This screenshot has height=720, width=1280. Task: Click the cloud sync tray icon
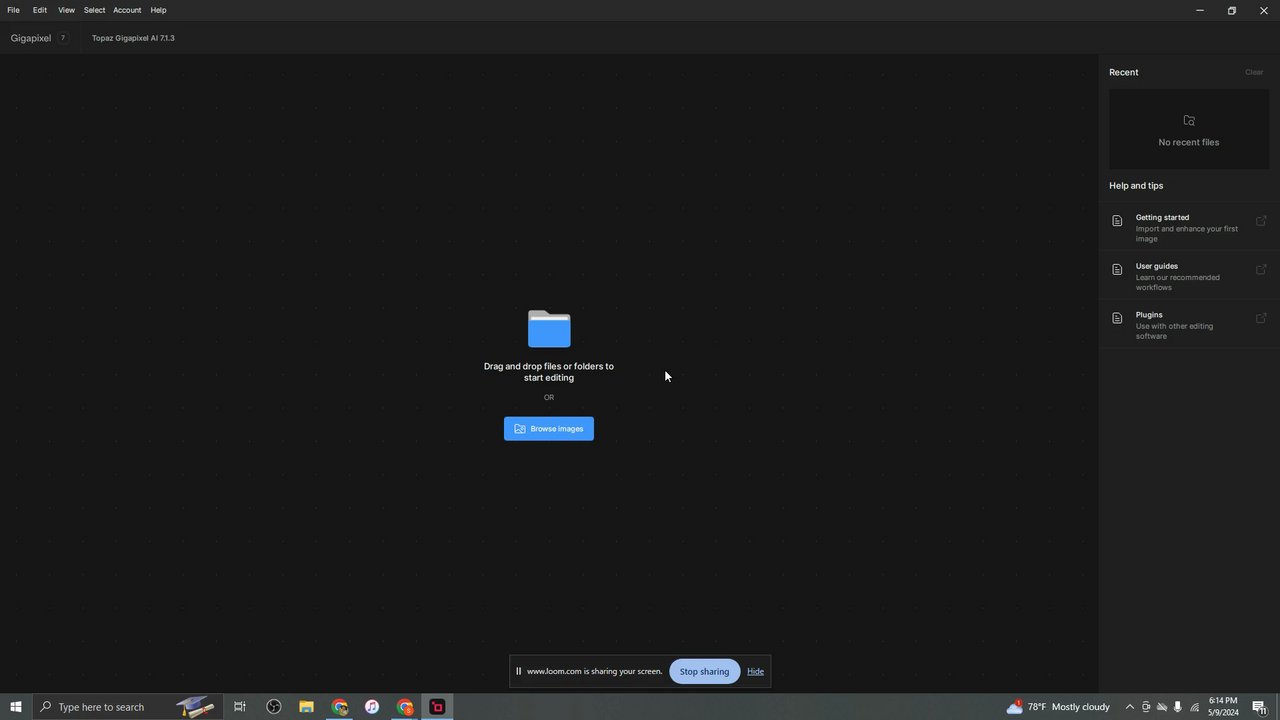1162,707
